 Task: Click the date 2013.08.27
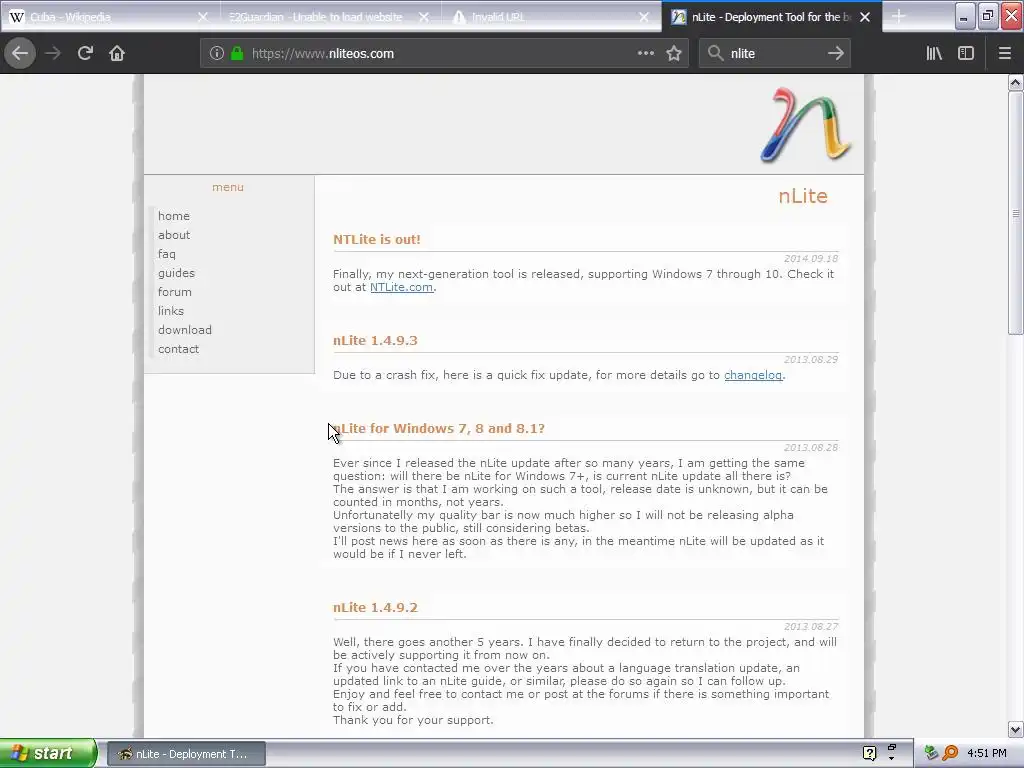pyautogui.click(x=811, y=627)
